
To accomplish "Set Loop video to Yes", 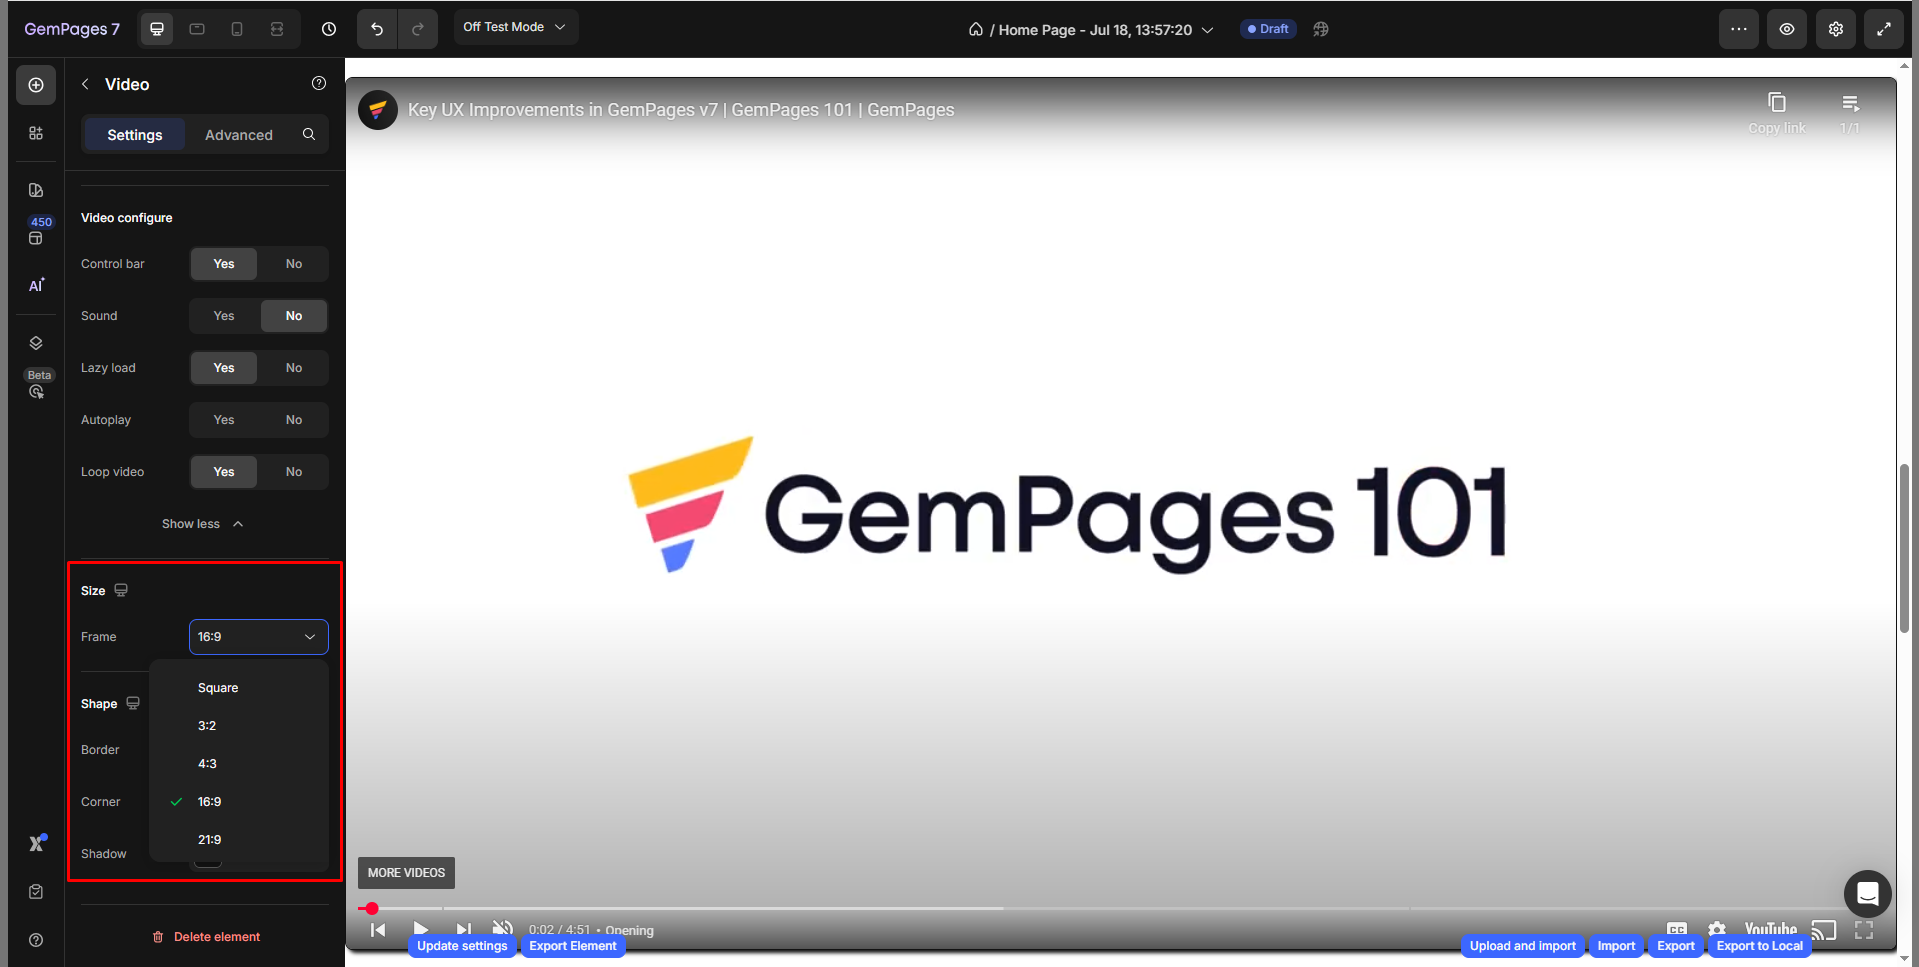I will (224, 472).
